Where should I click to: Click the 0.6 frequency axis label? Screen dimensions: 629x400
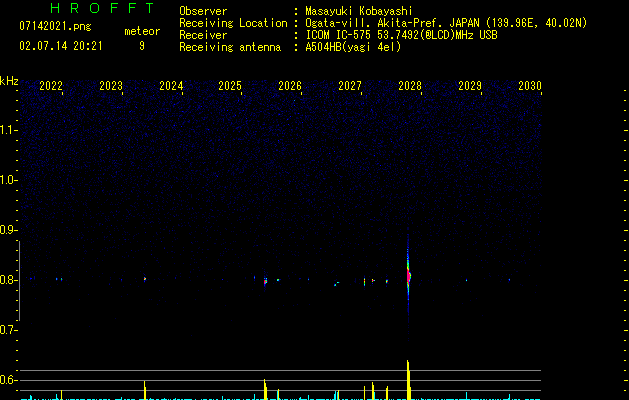(x=7, y=380)
